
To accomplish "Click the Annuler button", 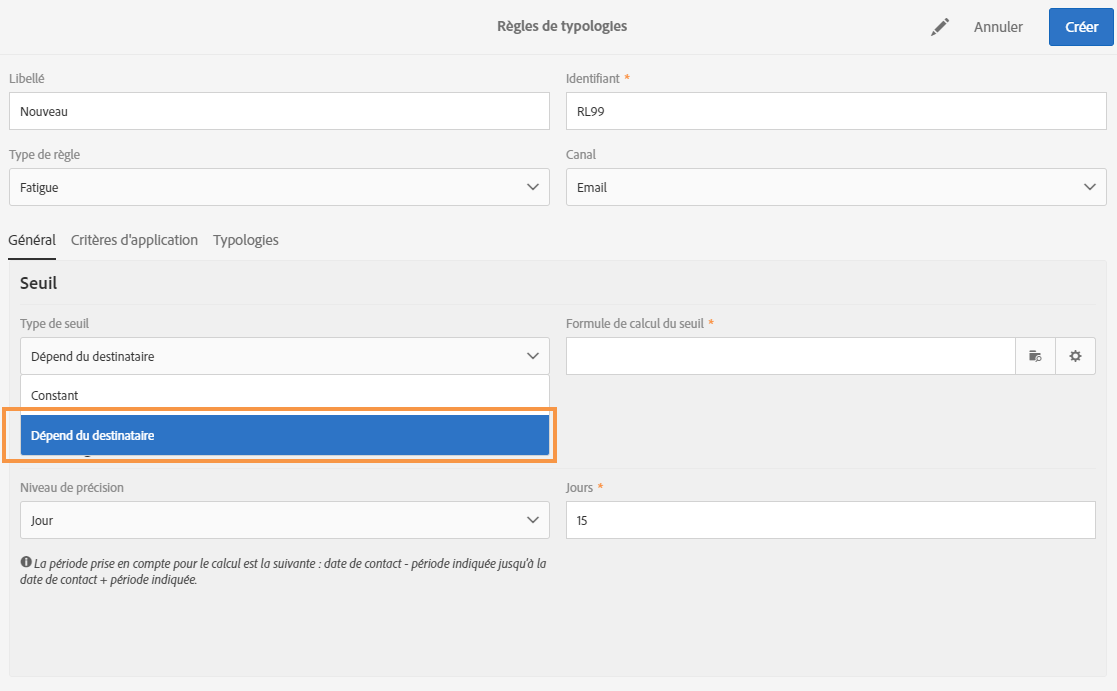I will (998, 27).
